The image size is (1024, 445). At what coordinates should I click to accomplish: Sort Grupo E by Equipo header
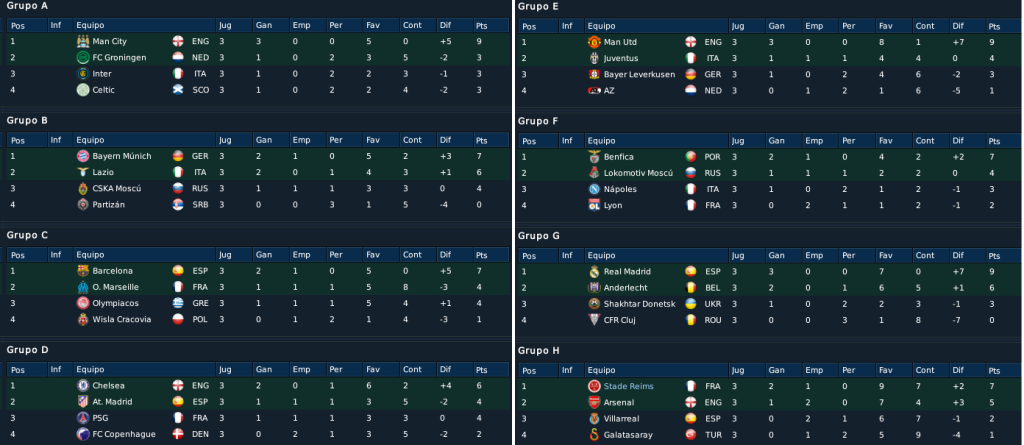coord(656,26)
